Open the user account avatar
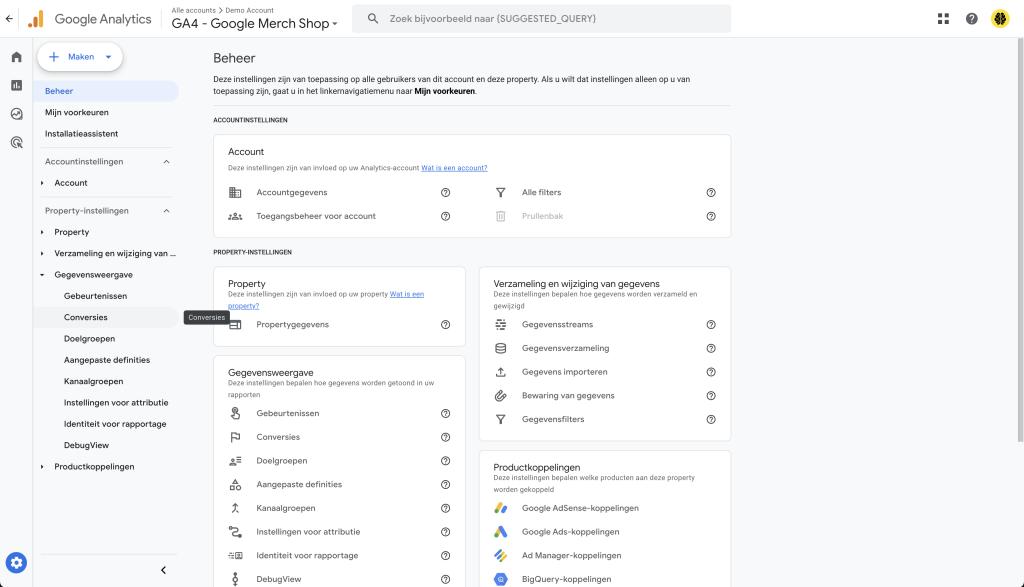The image size is (1024, 587). pyautogui.click(x=1000, y=18)
